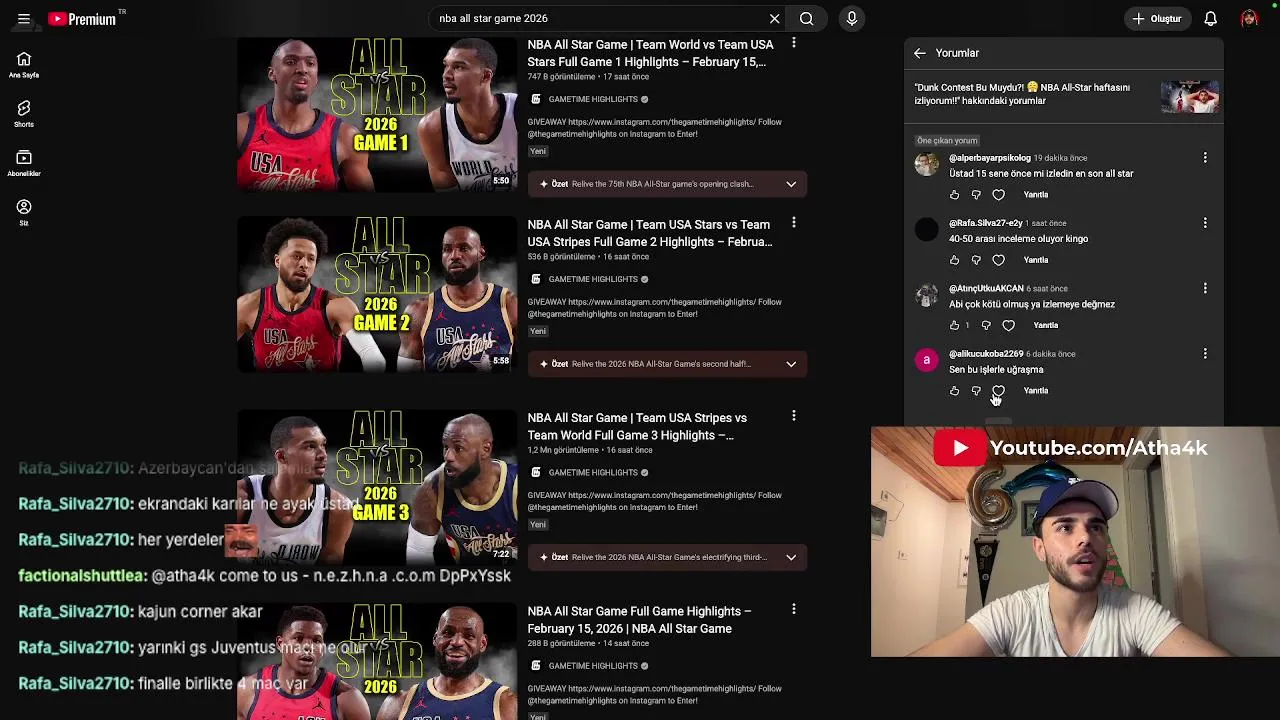Image resolution: width=1280 pixels, height=720 pixels.
Task: Heart the alperbayarpsikolog comment
Action: (x=998, y=195)
